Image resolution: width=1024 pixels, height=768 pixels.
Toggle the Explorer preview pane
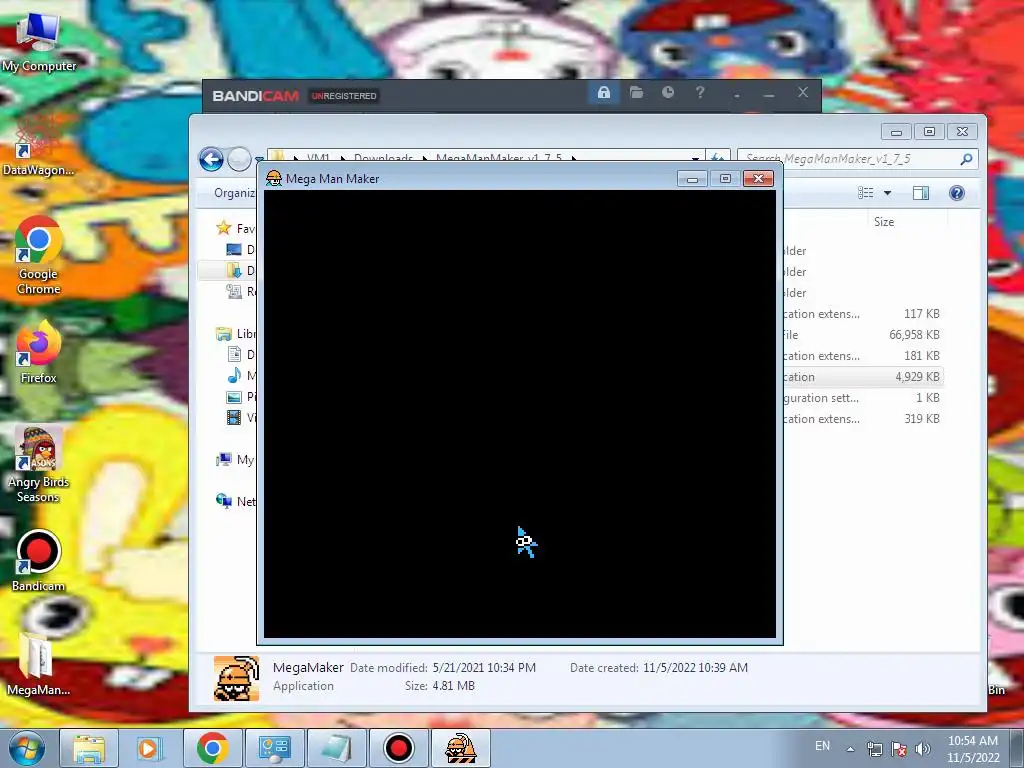(x=921, y=193)
